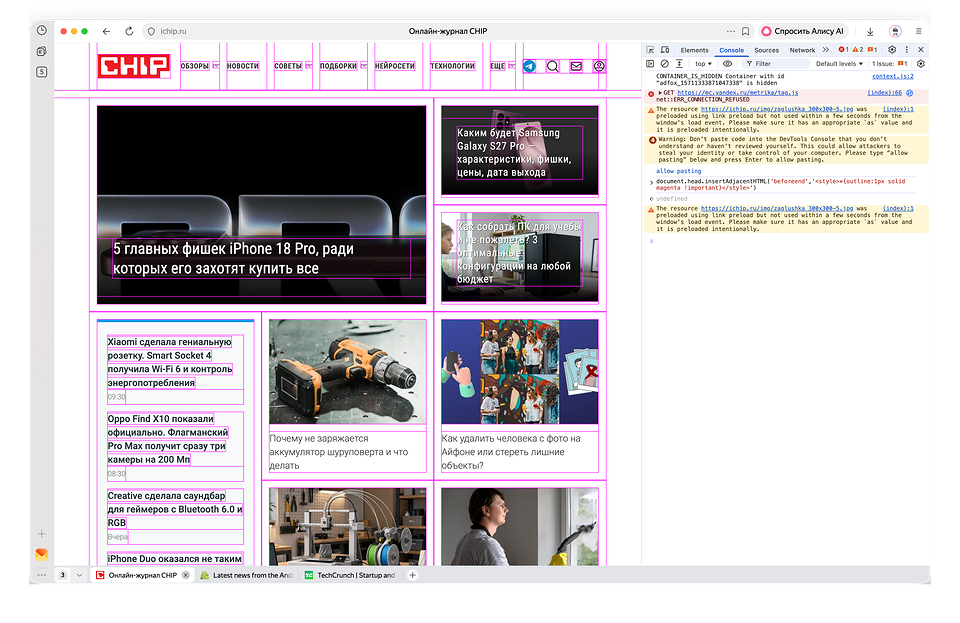Viewport: 960px width, 623px height.
Task: Go back with the browser back arrow
Action: [x=107, y=31]
